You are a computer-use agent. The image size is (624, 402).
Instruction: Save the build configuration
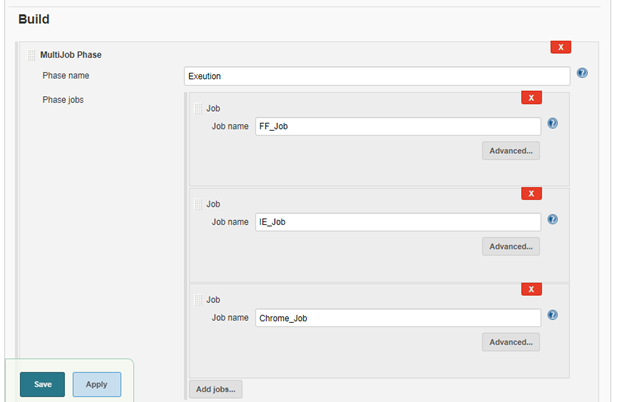[x=43, y=384]
